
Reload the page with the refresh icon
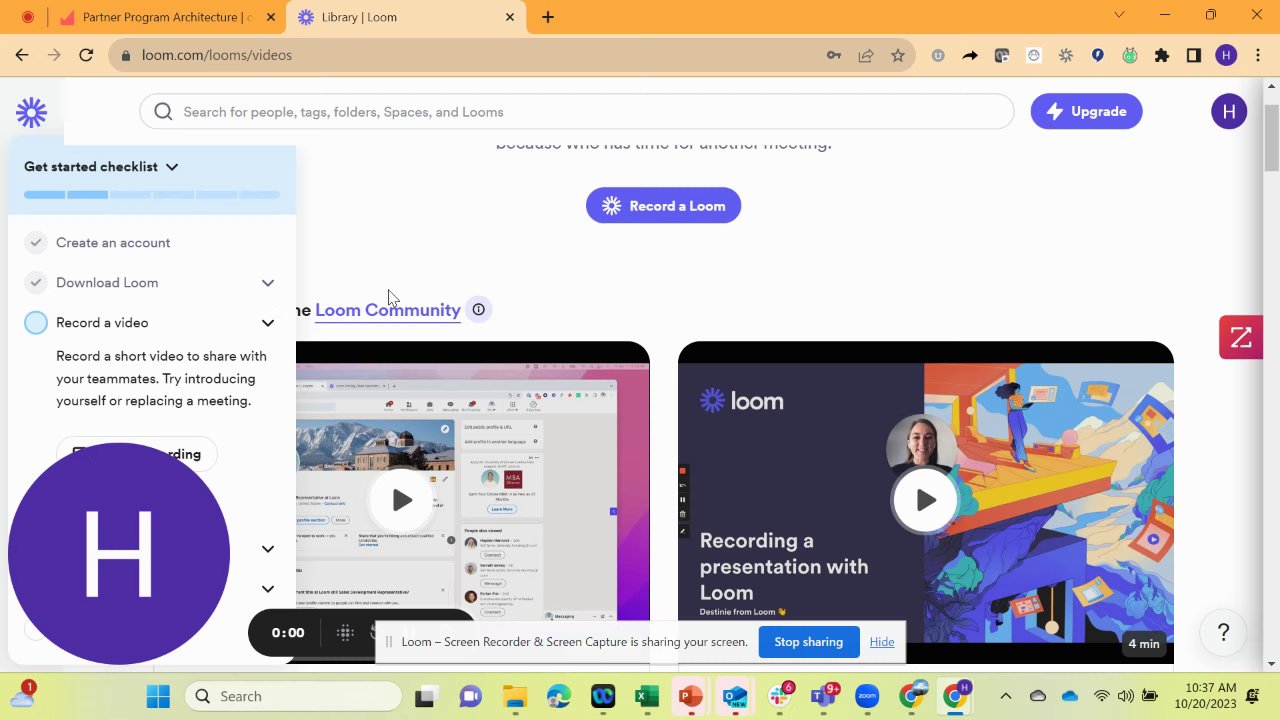click(x=86, y=55)
